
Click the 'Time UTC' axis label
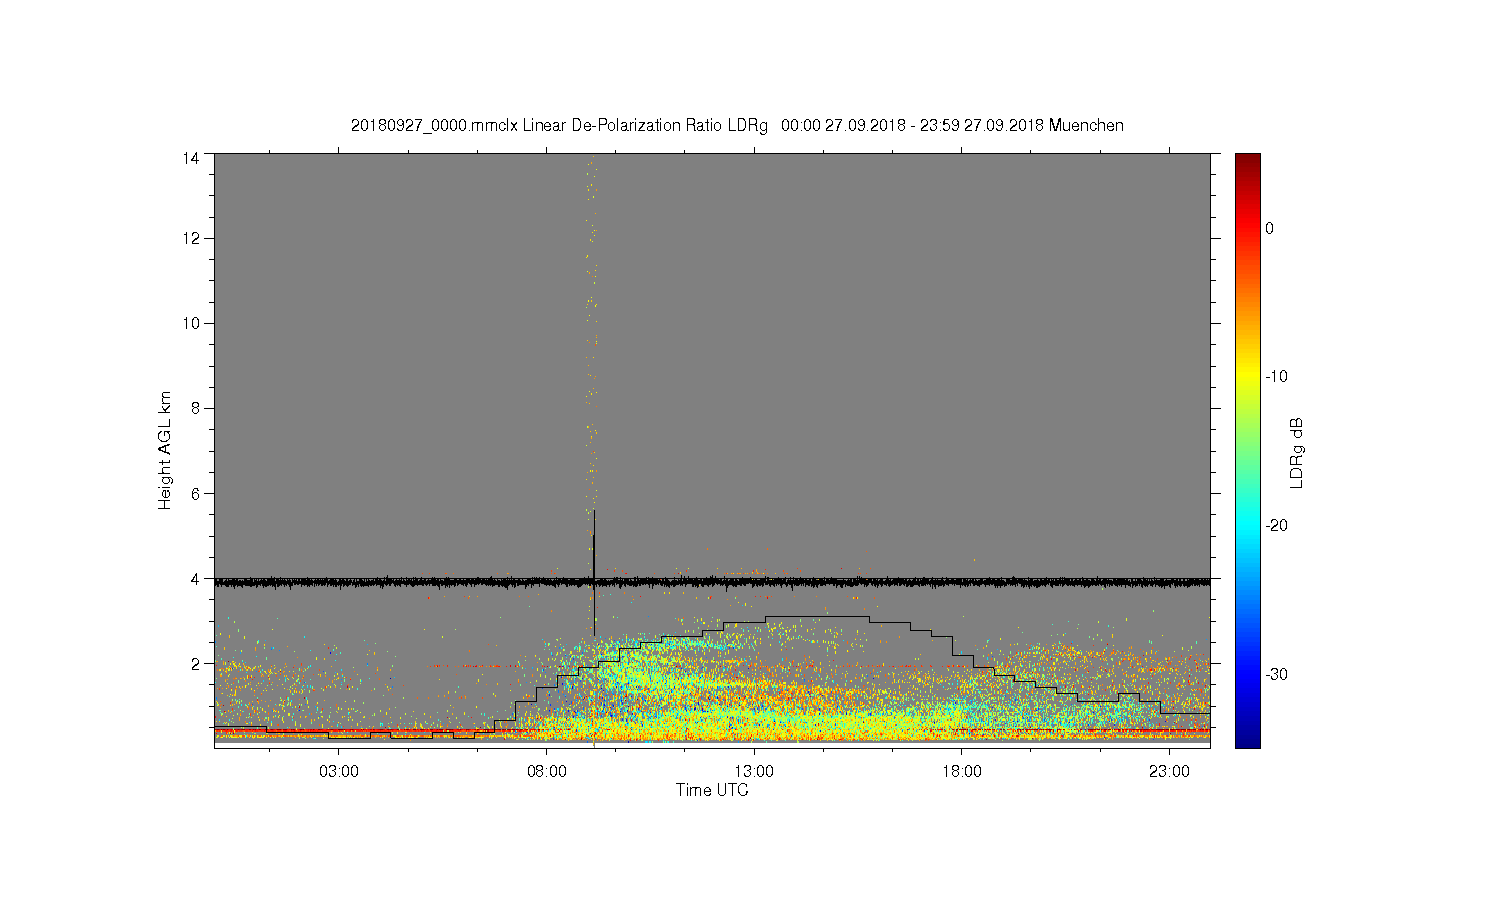[x=712, y=790]
